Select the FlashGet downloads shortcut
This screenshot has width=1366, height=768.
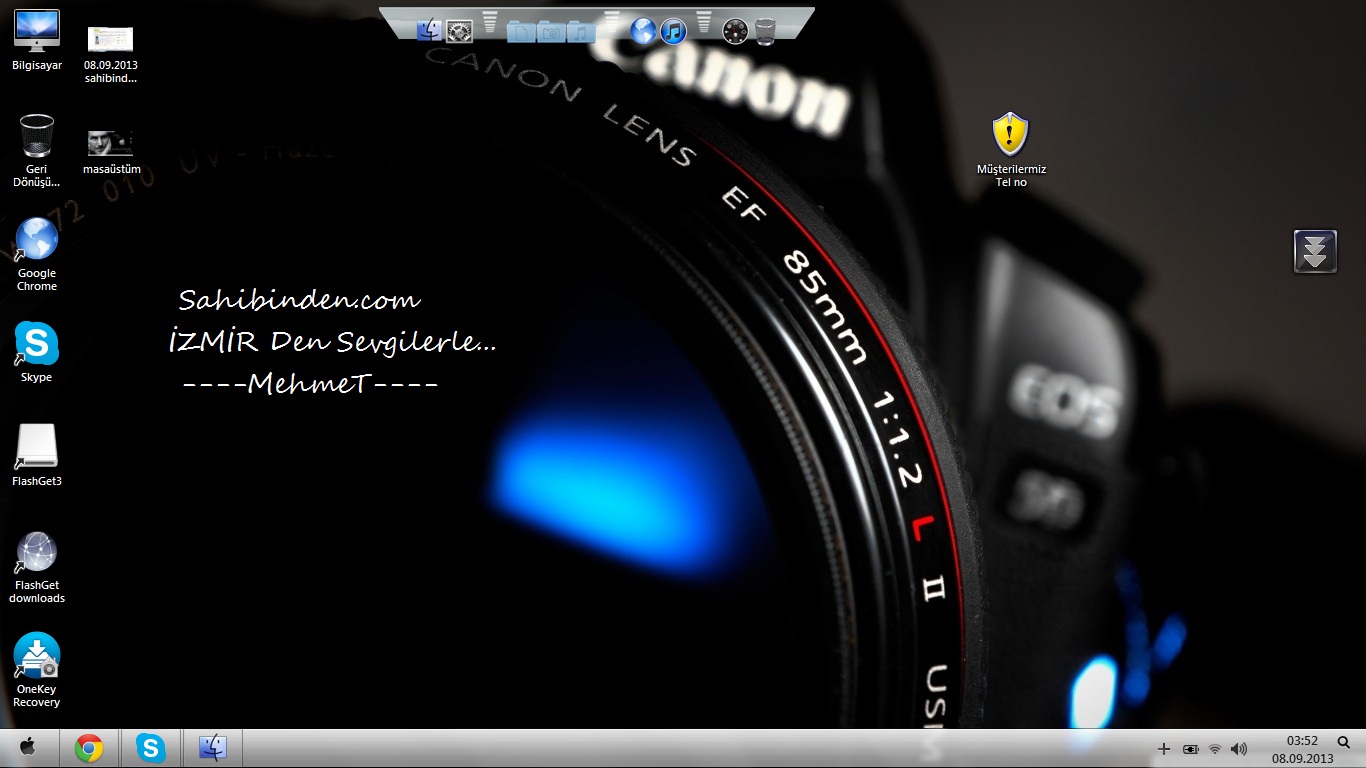[x=37, y=567]
